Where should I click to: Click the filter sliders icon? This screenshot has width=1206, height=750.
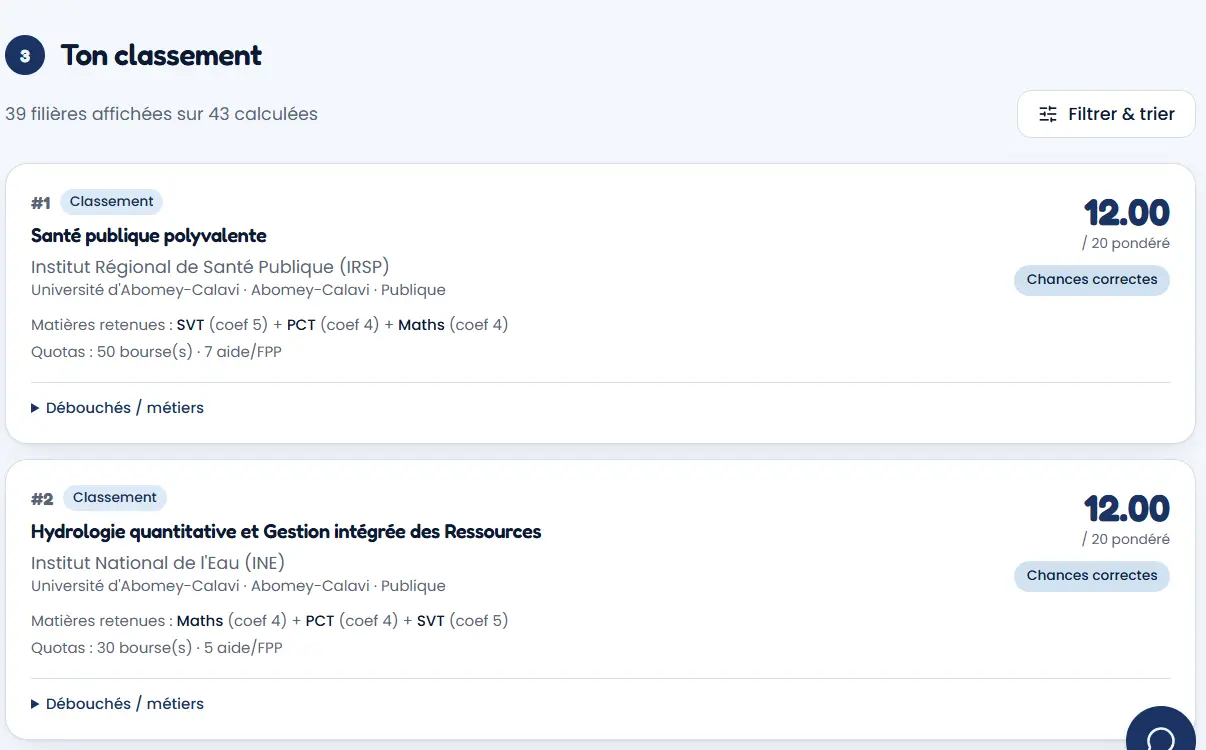point(1048,114)
